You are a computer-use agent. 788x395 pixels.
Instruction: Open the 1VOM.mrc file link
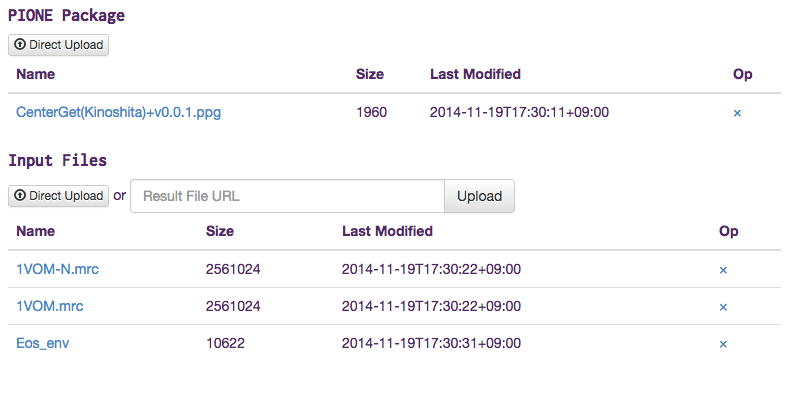(x=50, y=306)
